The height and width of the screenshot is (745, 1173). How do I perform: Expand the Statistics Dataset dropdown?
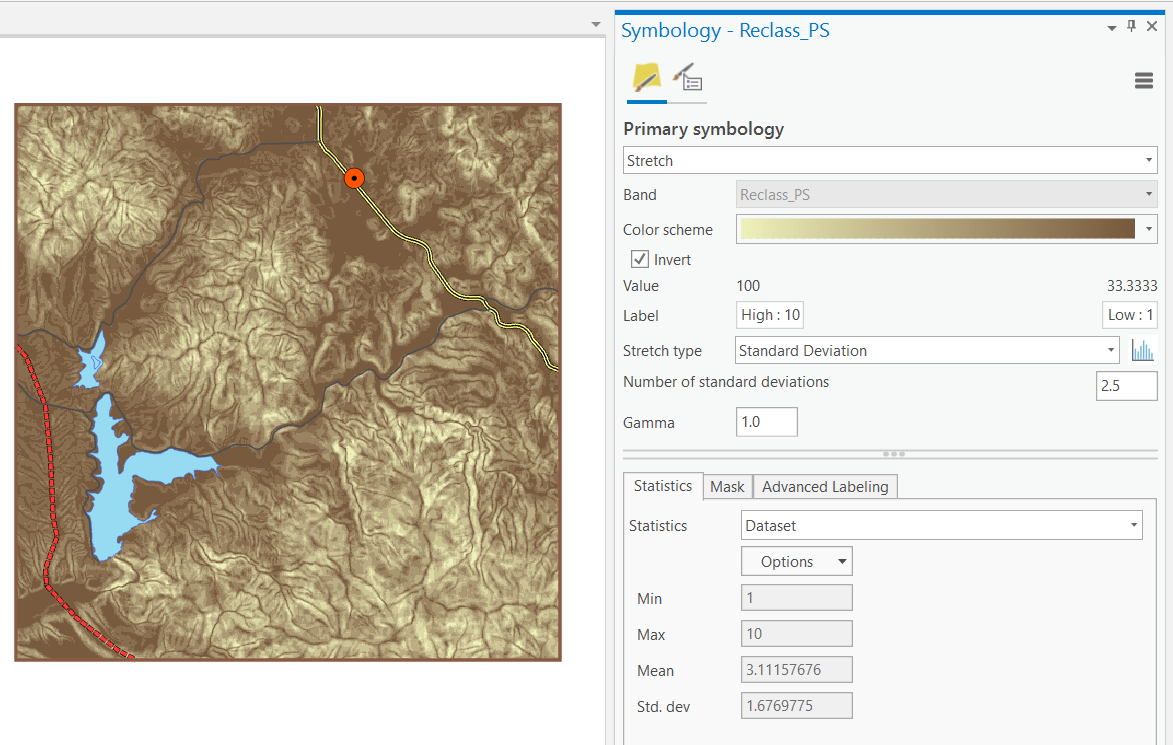(941, 525)
